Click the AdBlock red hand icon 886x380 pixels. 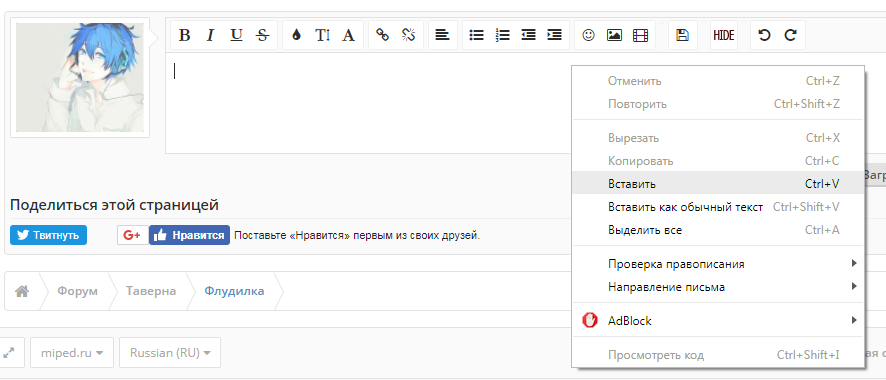click(x=589, y=321)
